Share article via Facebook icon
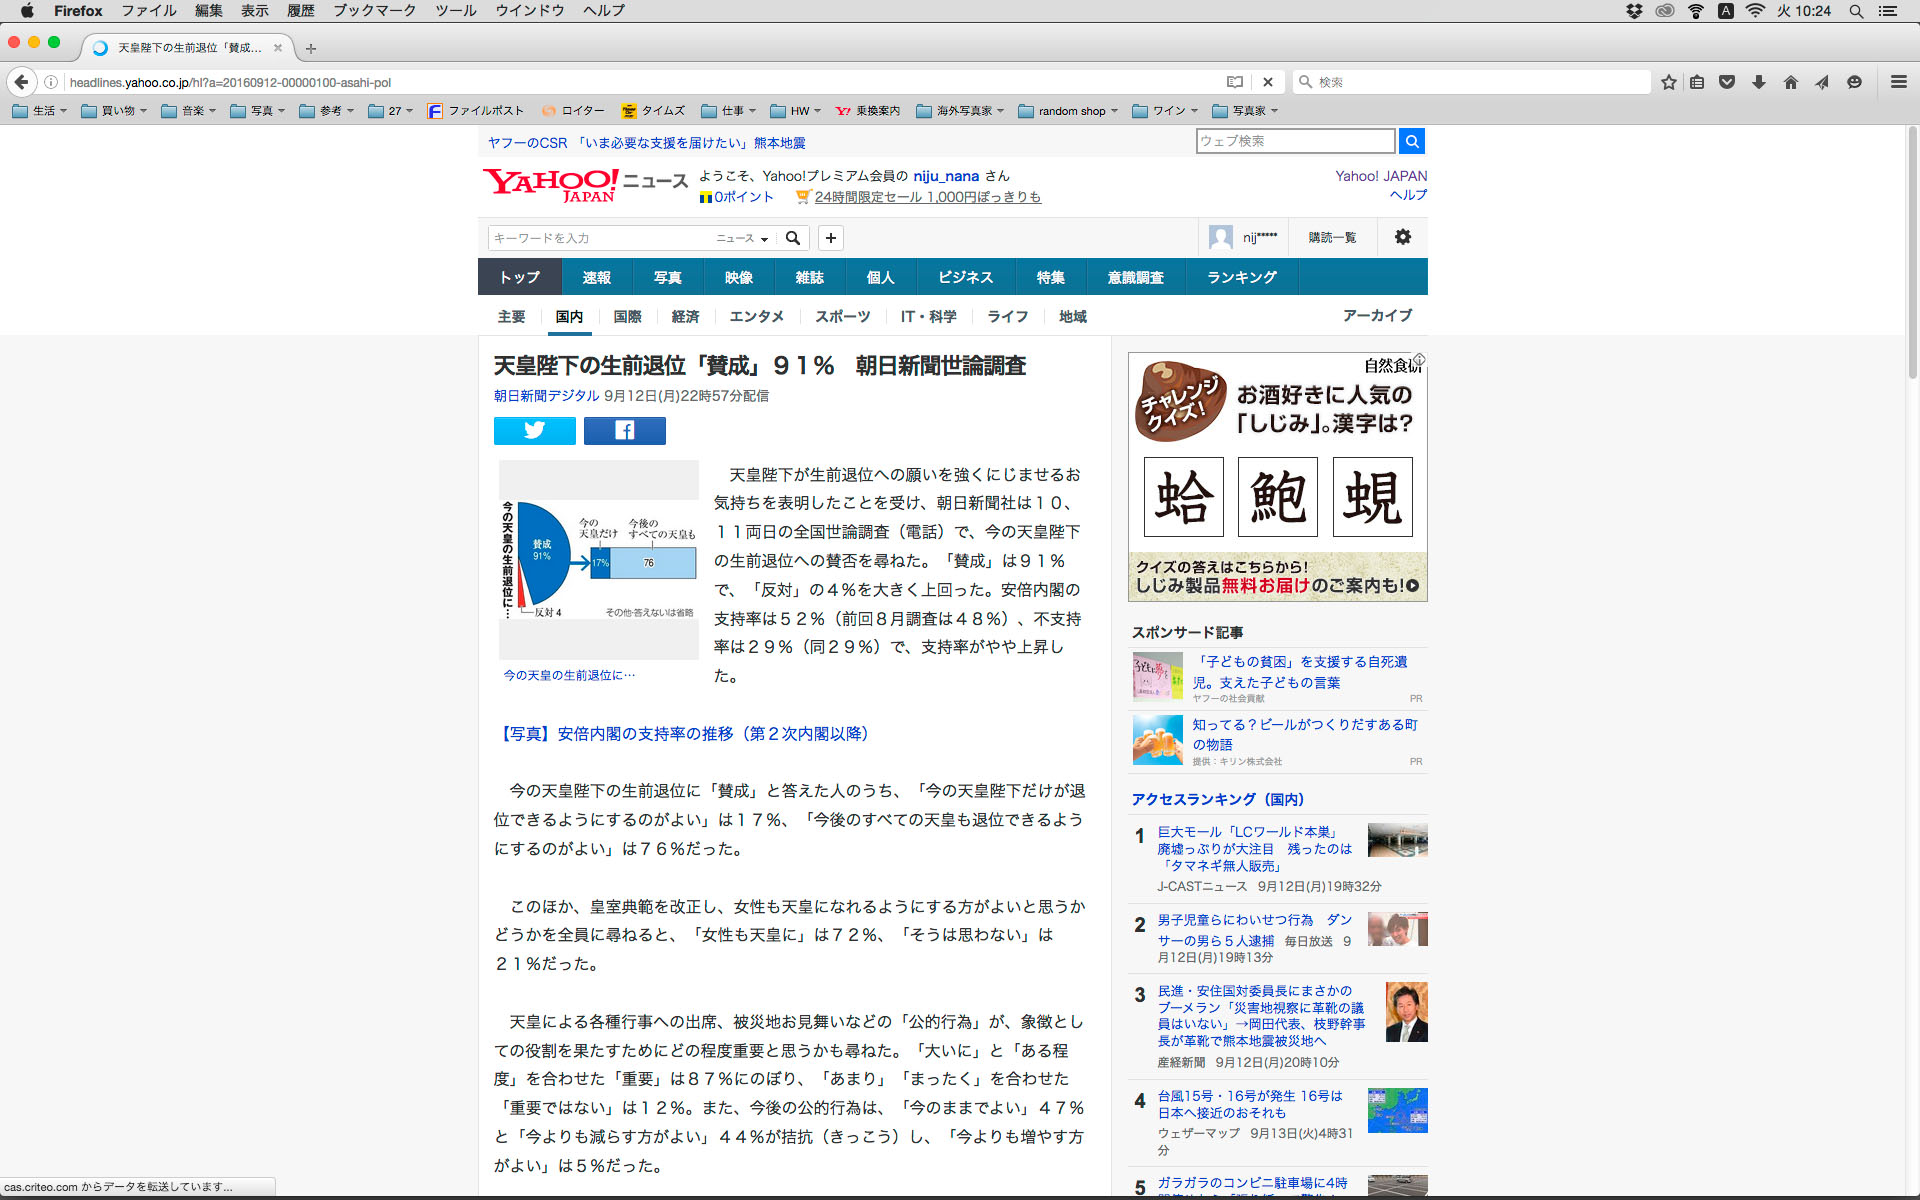Image resolution: width=1920 pixels, height=1200 pixels. (624, 431)
